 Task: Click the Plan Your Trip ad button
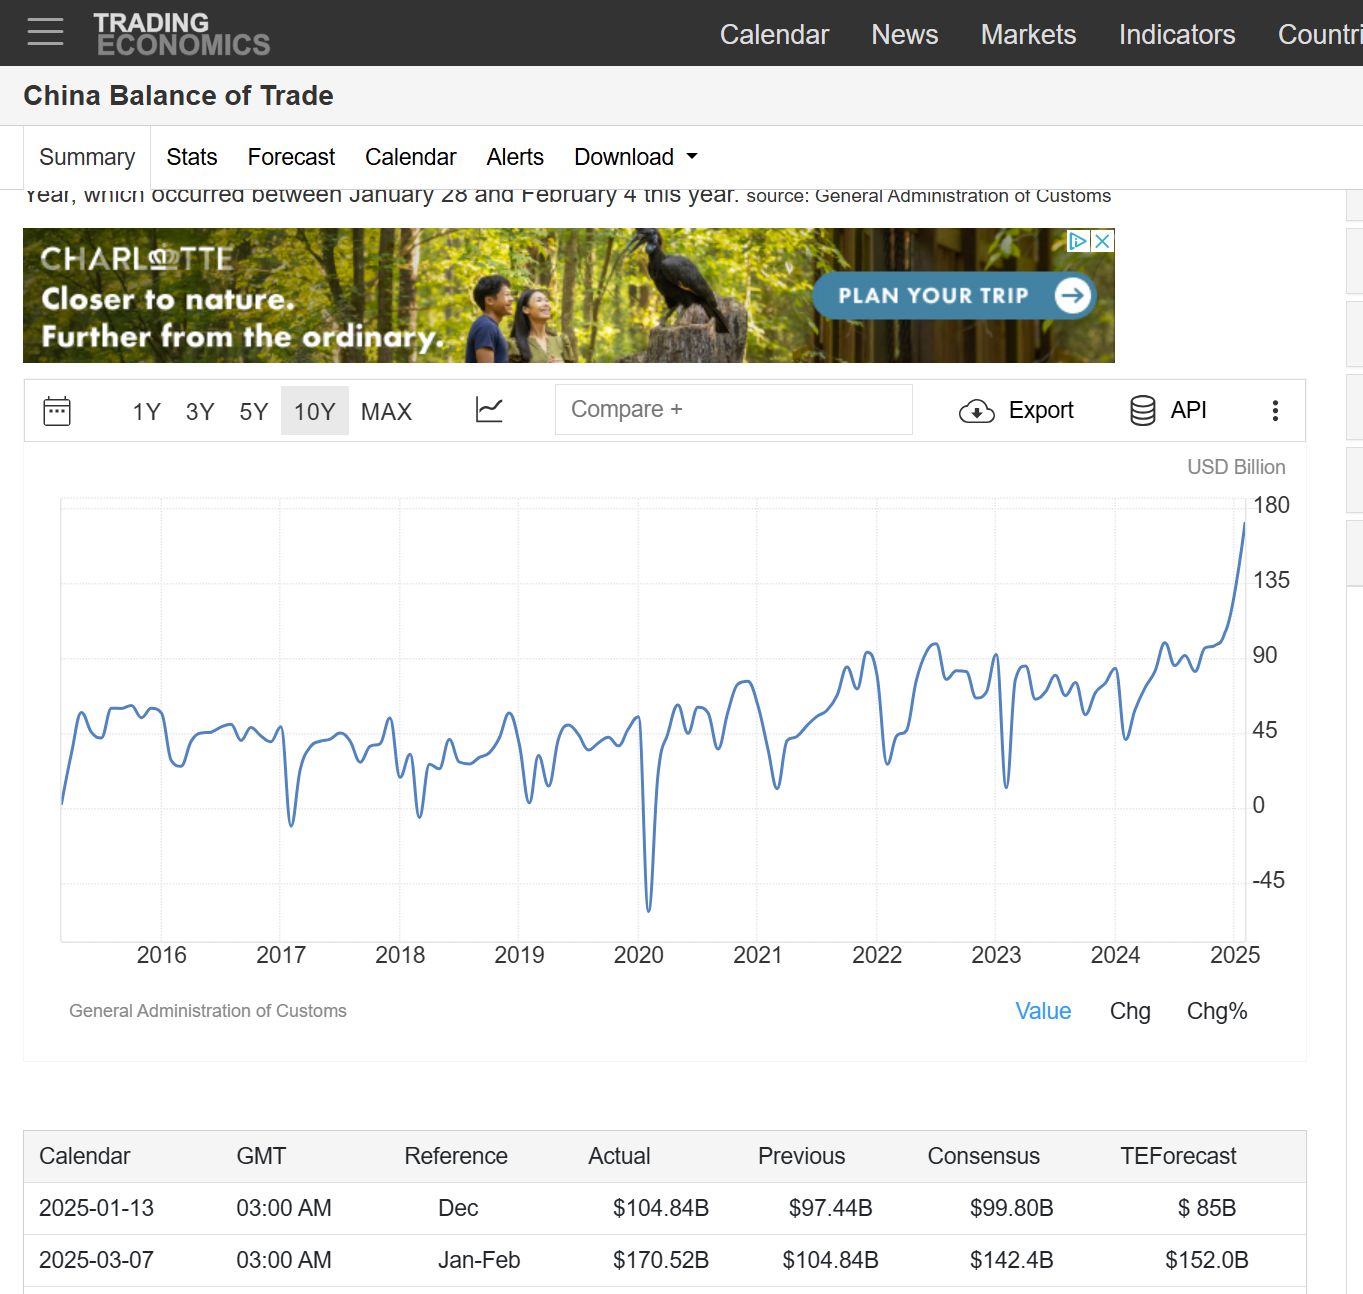(953, 295)
